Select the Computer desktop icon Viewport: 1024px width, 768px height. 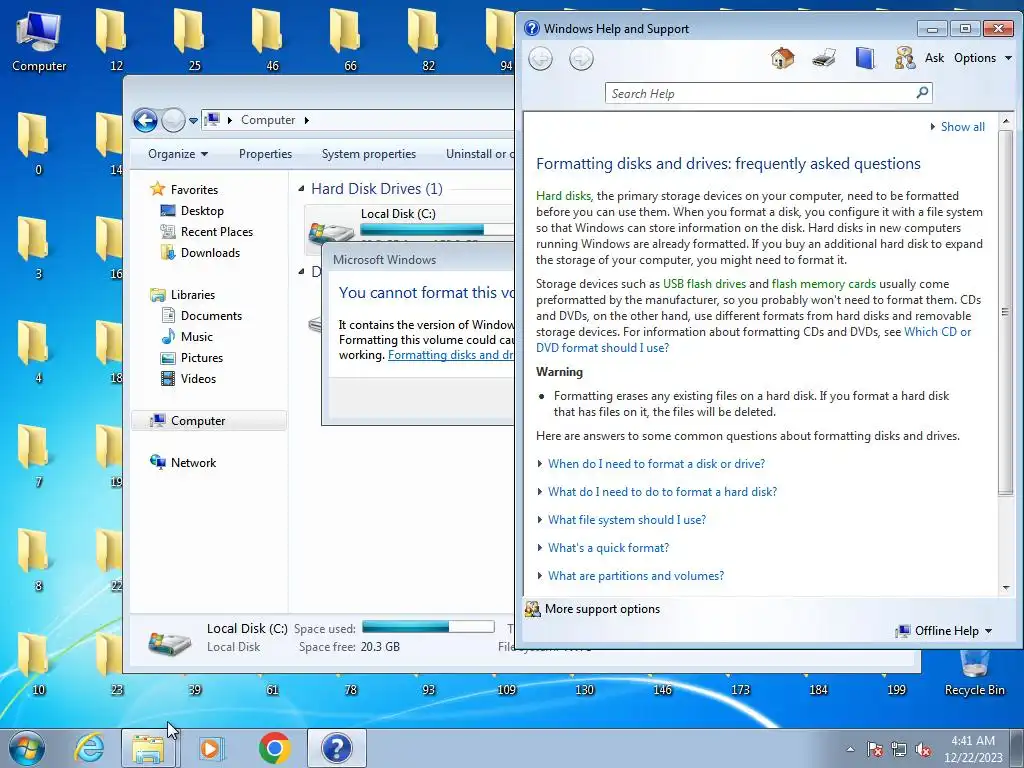39,41
